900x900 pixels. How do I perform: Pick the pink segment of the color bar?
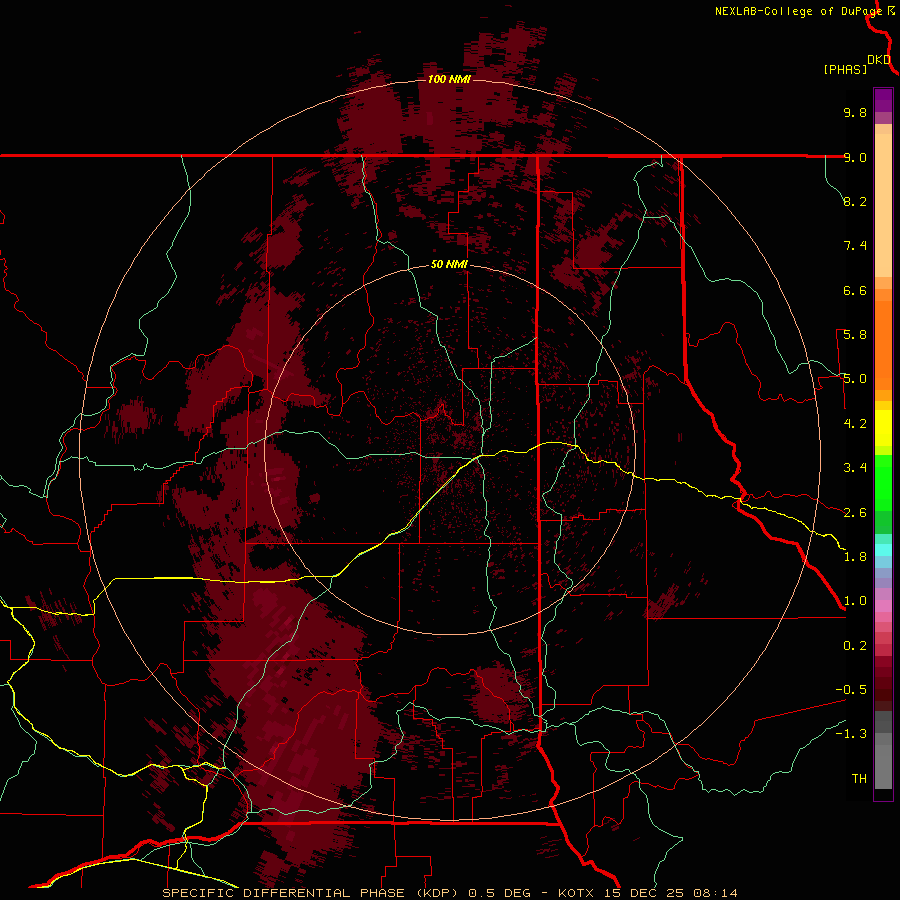tap(883, 606)
